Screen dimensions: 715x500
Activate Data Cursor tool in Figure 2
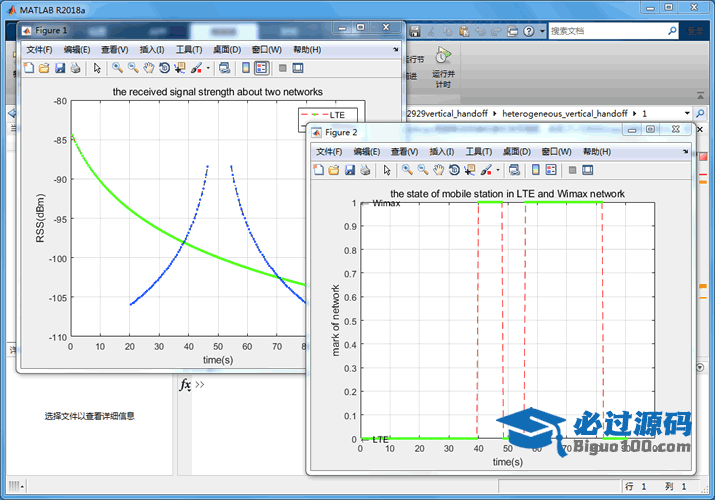[469, 170]
